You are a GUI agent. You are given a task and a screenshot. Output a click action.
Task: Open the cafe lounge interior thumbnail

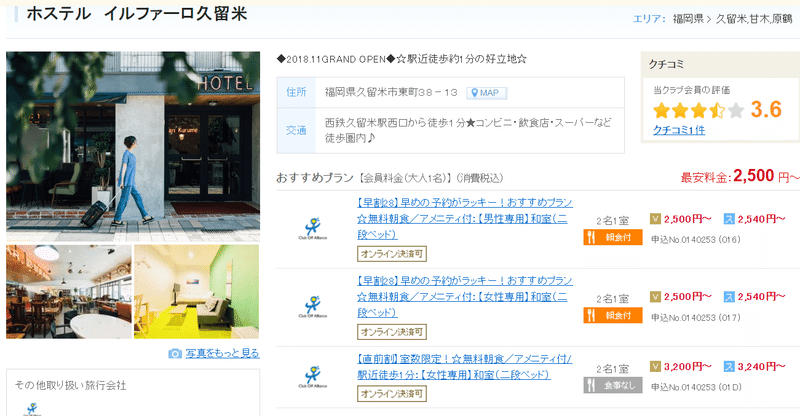click(x=69, y=291)
